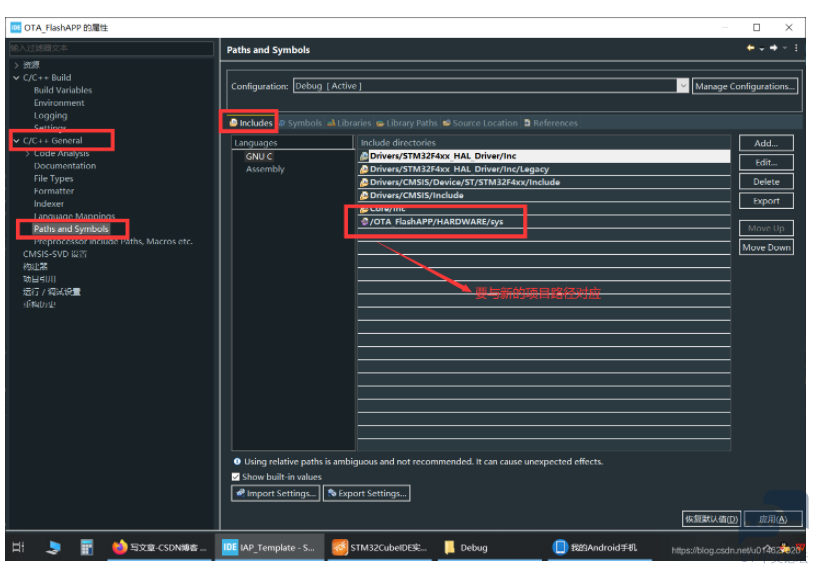Screen dimensions: 817x573
Task: Toggle Show built-in values checkbox
Action: (x=236, y=477)
